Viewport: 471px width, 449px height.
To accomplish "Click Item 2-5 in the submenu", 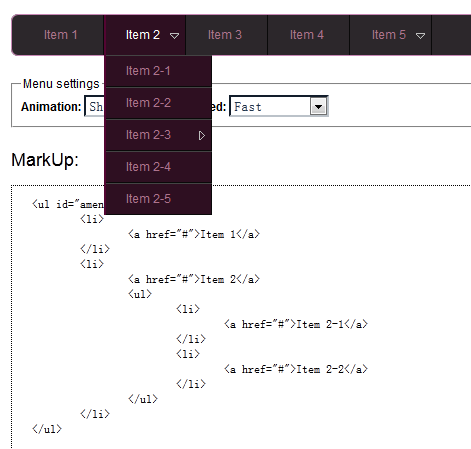I will (x=158, y=199).
